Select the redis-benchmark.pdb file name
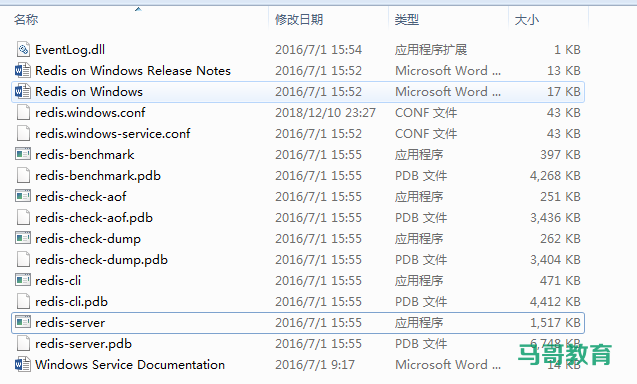Image resolution: width=637 pixels, height=384 pixels. 98,176
